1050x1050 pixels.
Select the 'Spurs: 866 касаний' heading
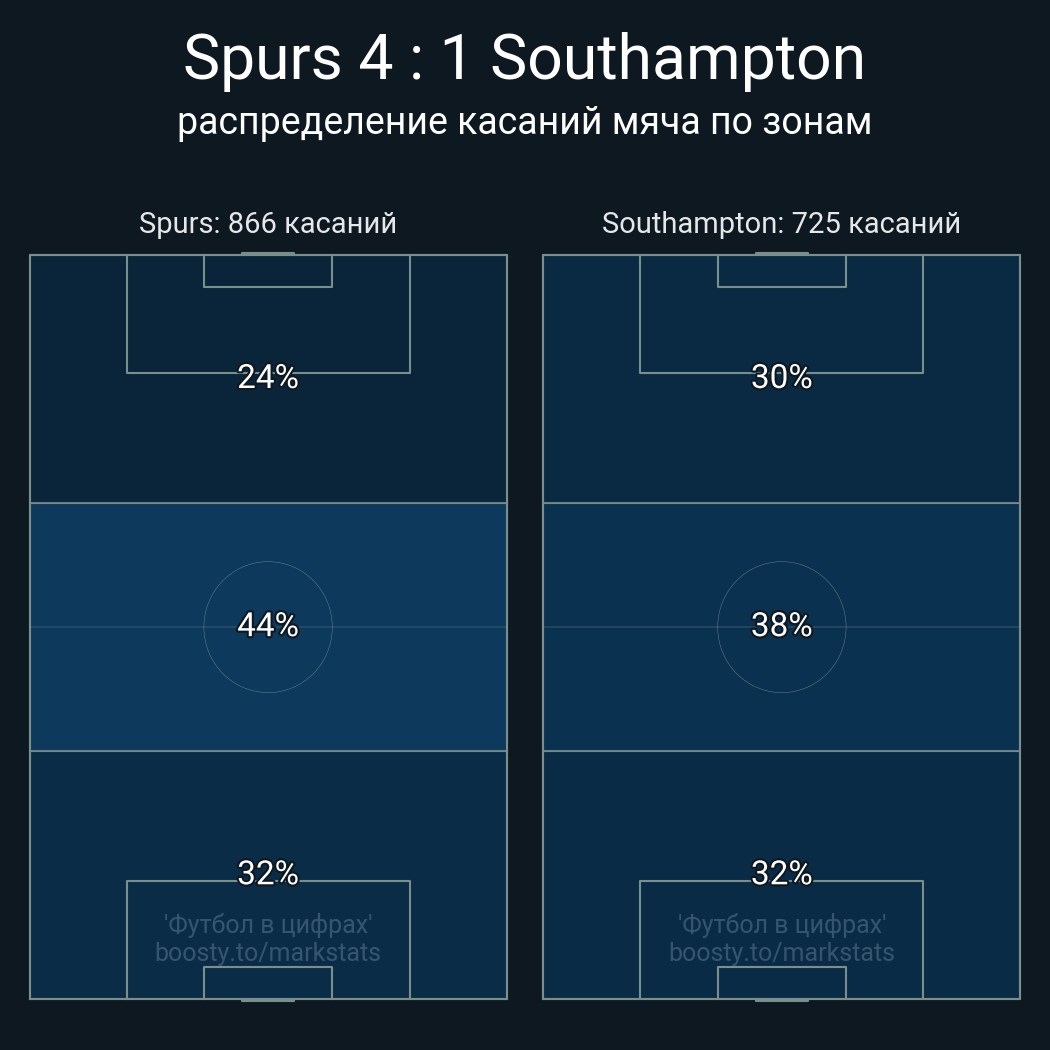268,223
